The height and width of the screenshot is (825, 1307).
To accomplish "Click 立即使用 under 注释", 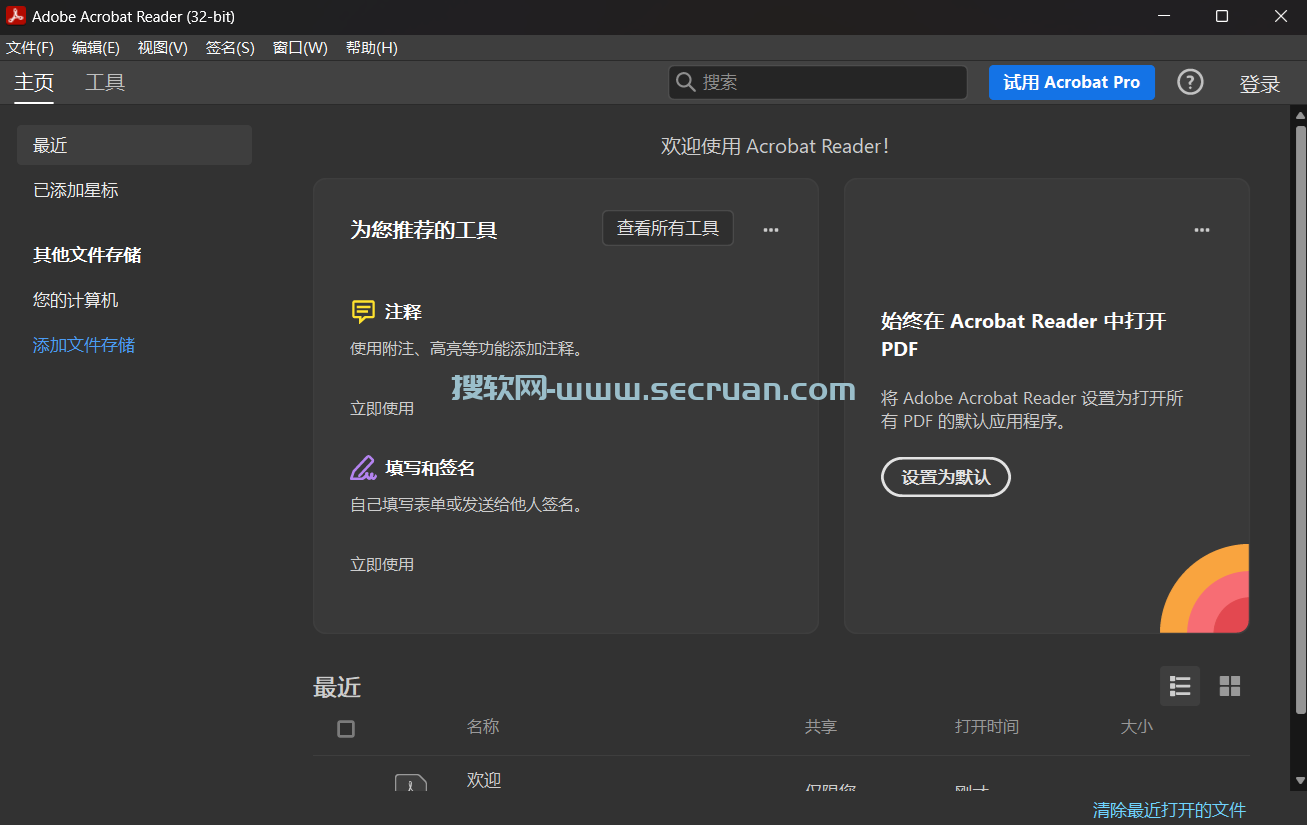I will (x=382, y=408).
